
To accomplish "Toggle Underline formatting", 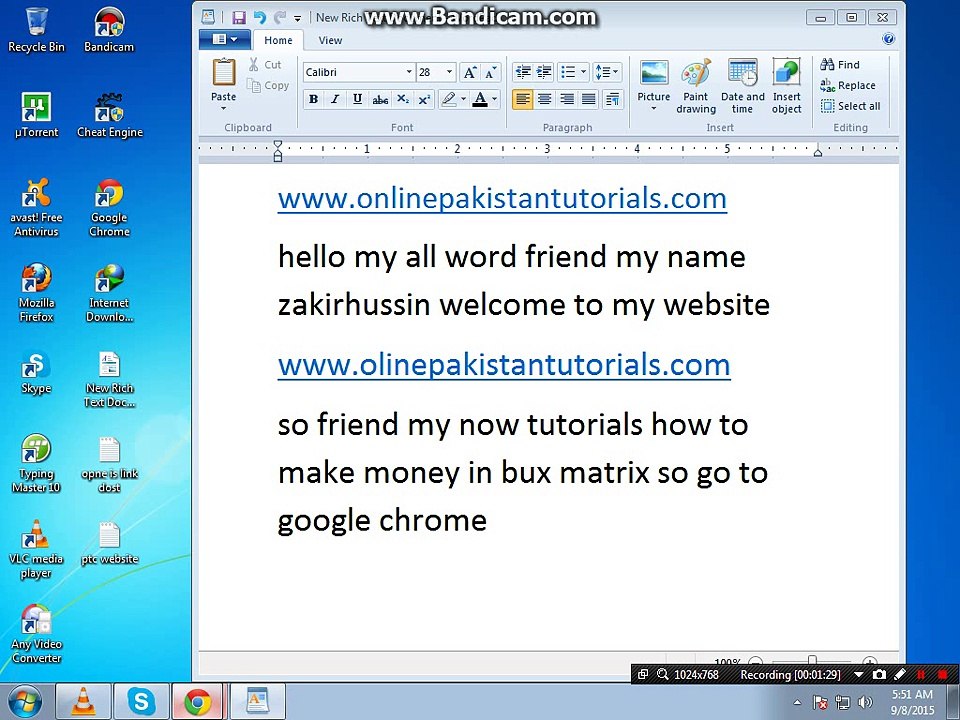I will (358, 99).
